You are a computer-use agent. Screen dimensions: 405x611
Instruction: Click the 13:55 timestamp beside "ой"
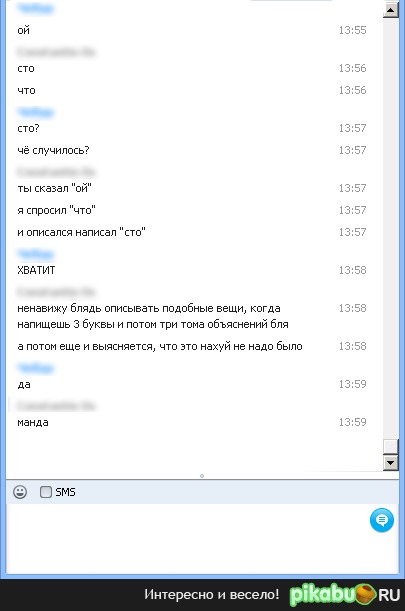pos(352,30)
